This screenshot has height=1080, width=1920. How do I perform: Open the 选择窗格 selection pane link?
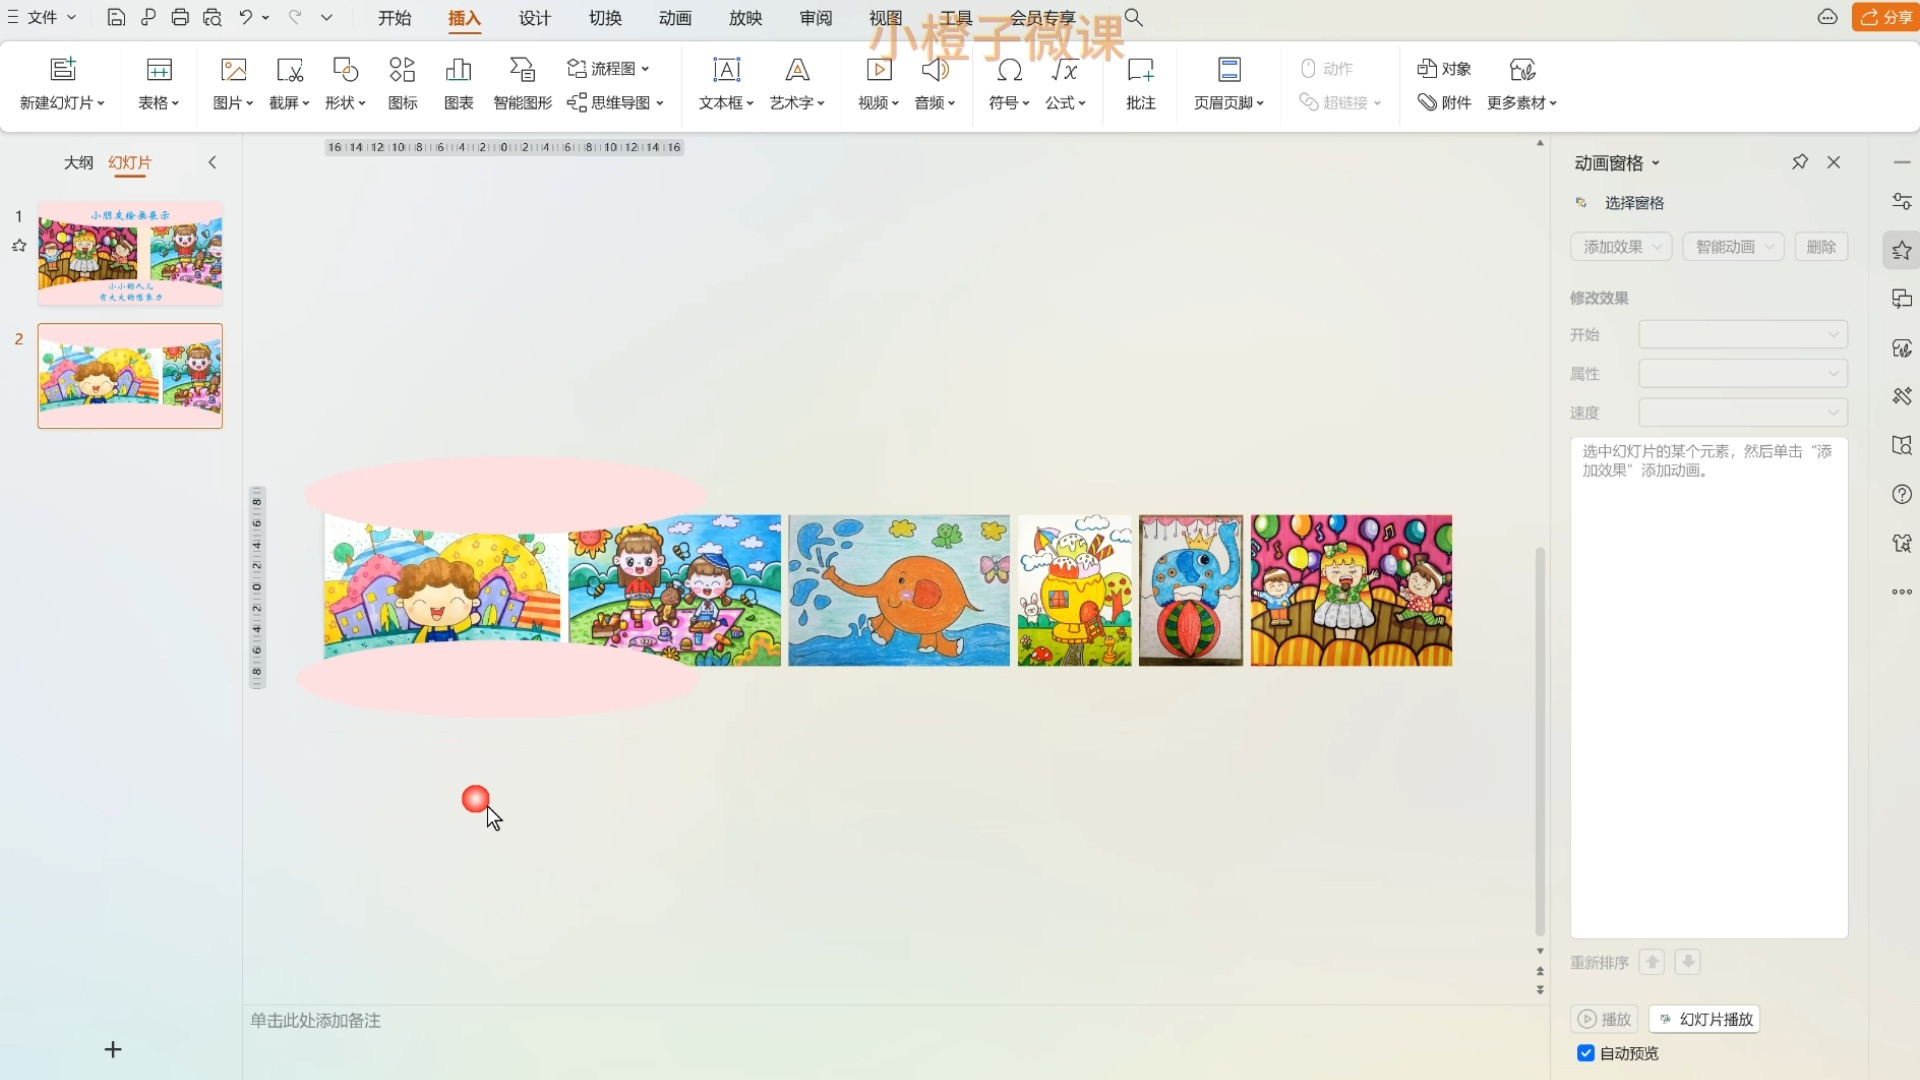click(1634, 203)
